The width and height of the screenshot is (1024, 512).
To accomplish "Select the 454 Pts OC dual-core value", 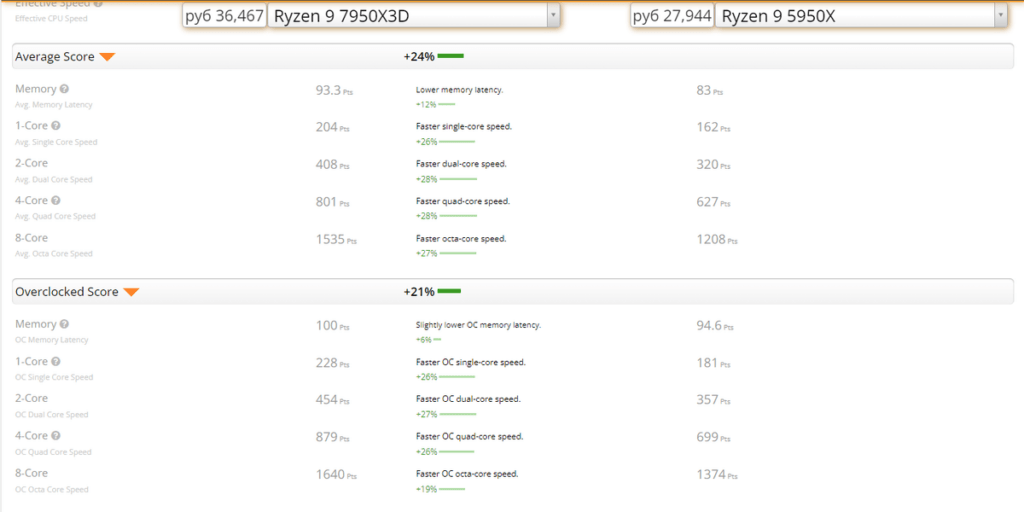I will coord(332,400).
